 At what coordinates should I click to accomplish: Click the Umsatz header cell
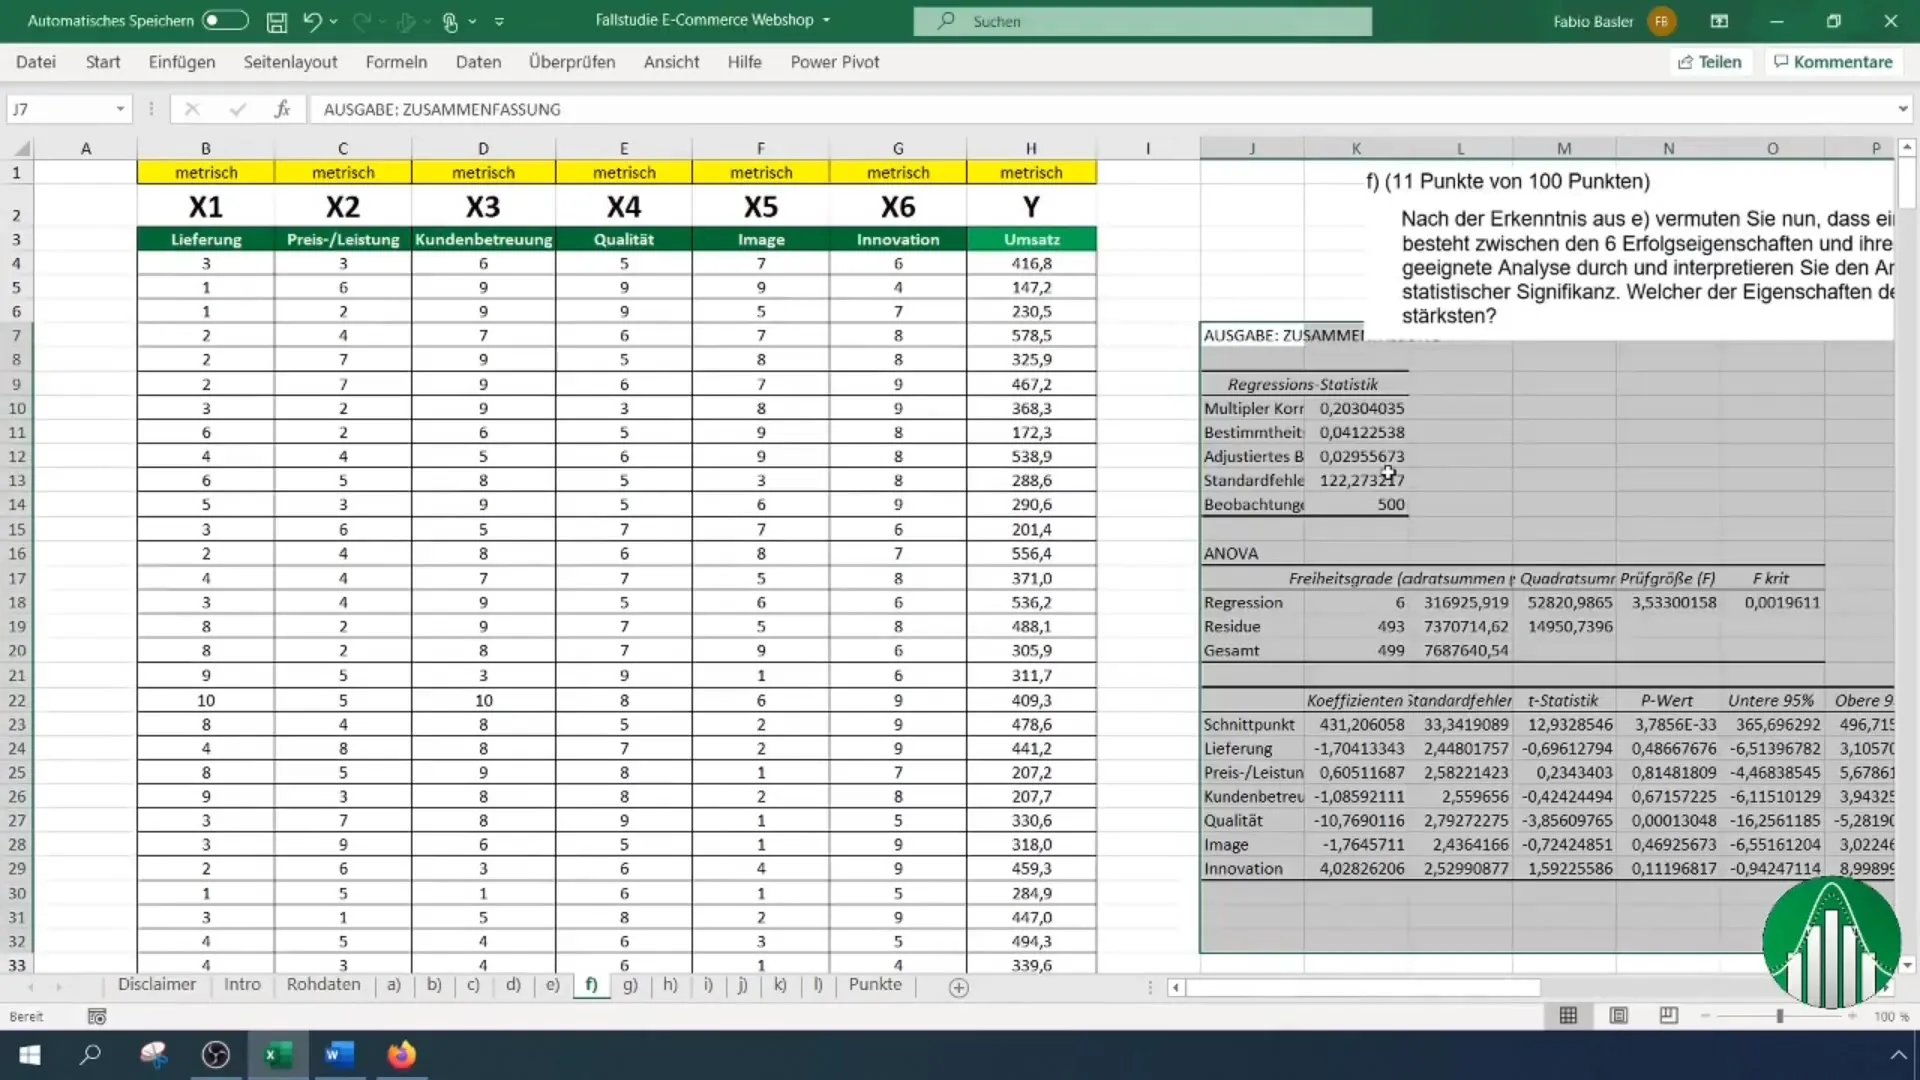(1031, 240)
